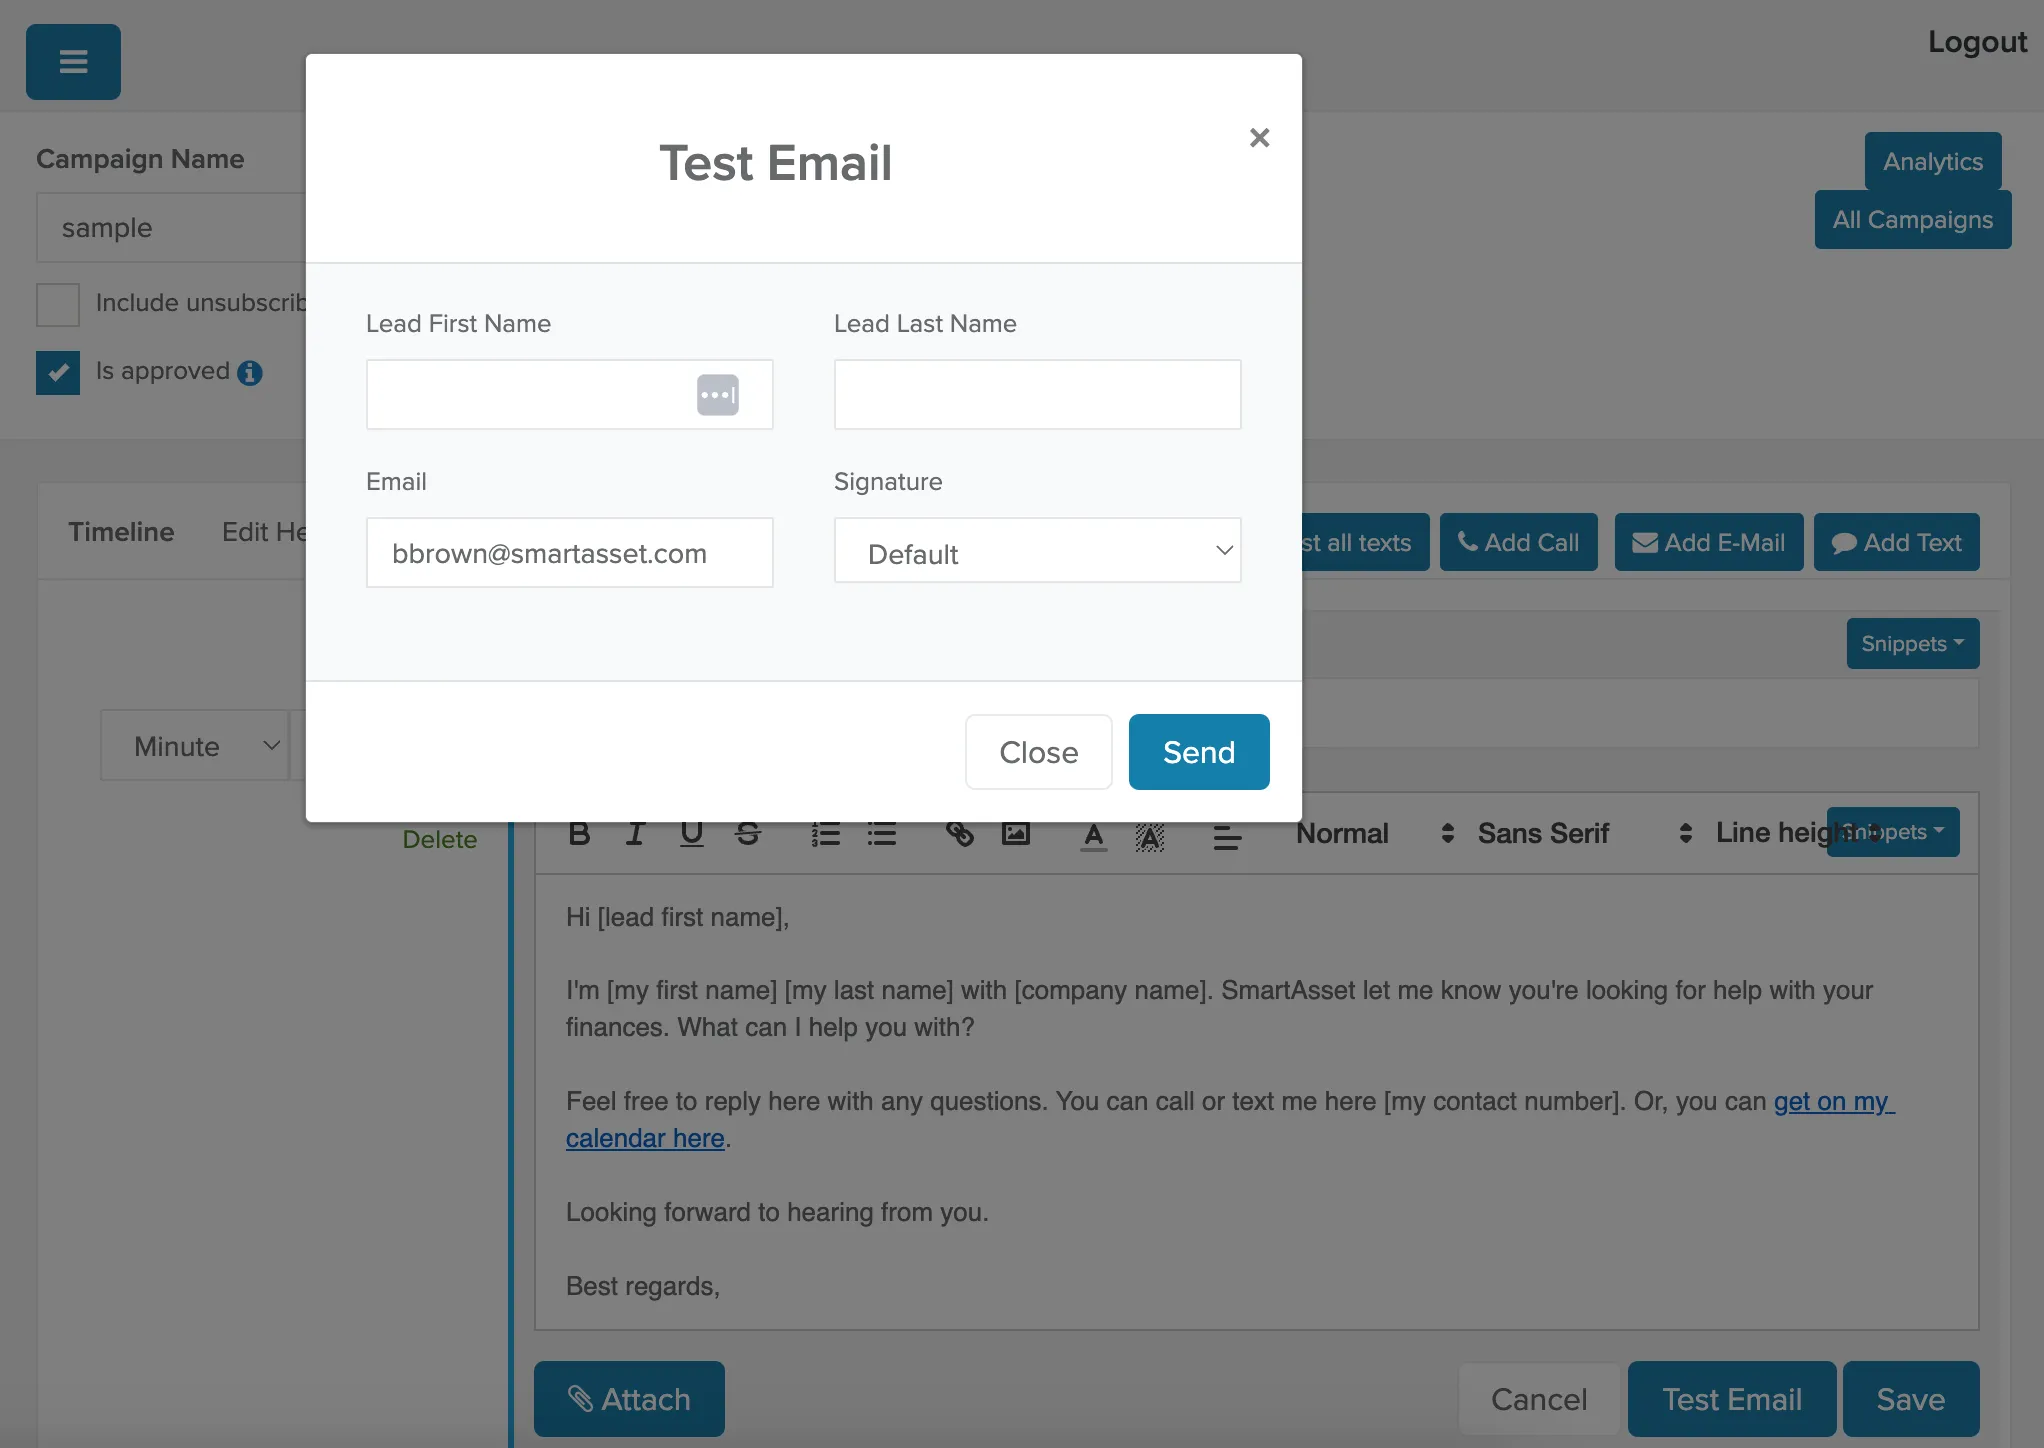Screen dimensions: 2044x1448
Task: Uncheck the Is approved checkbox
Action: click(58, 373)
